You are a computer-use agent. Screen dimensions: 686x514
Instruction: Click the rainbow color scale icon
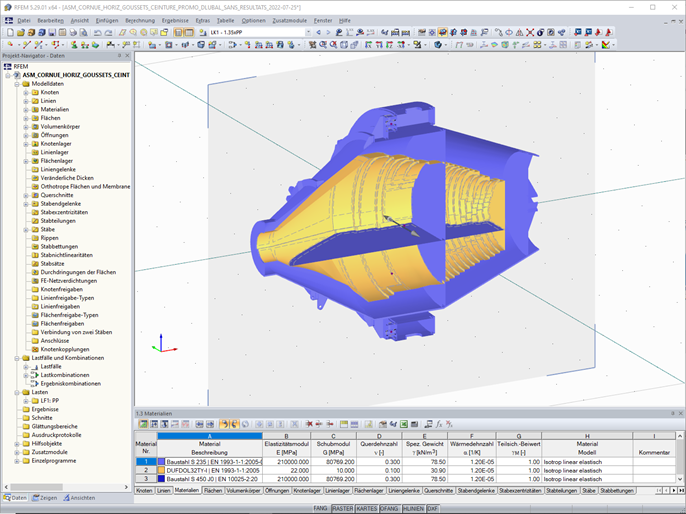[x=605, y=45]
